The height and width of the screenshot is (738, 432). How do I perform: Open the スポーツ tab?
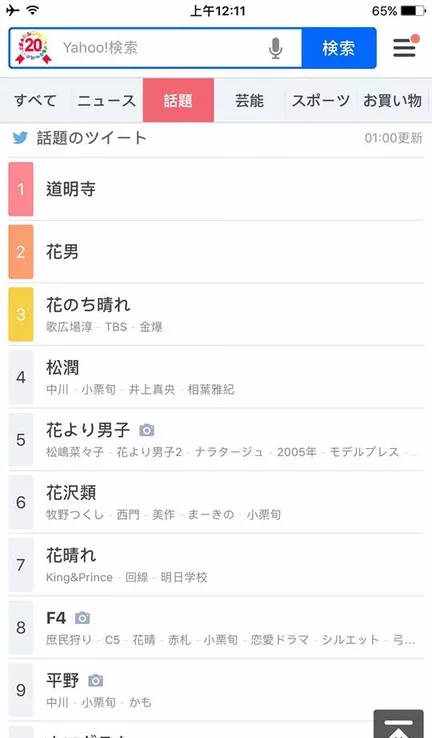pyautogui.click(x=321, y=100)
